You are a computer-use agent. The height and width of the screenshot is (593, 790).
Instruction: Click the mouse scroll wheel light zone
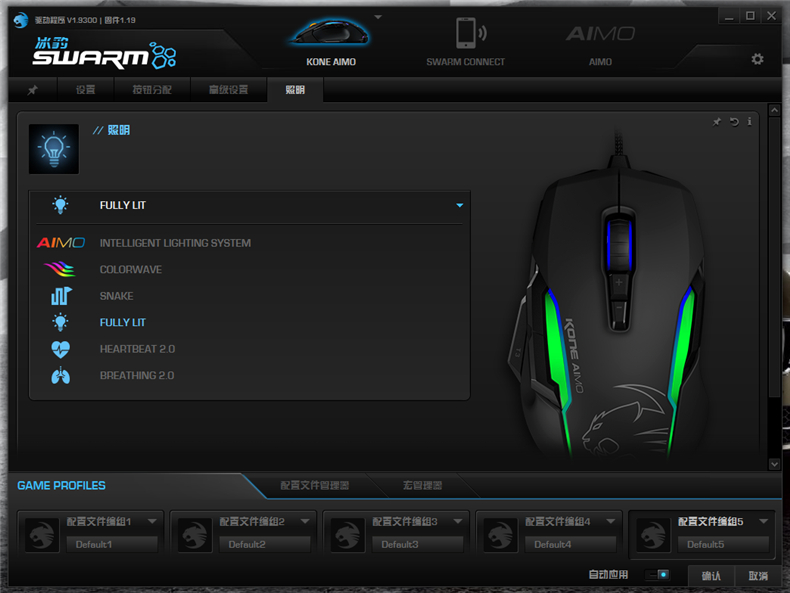tap(619, 244)
